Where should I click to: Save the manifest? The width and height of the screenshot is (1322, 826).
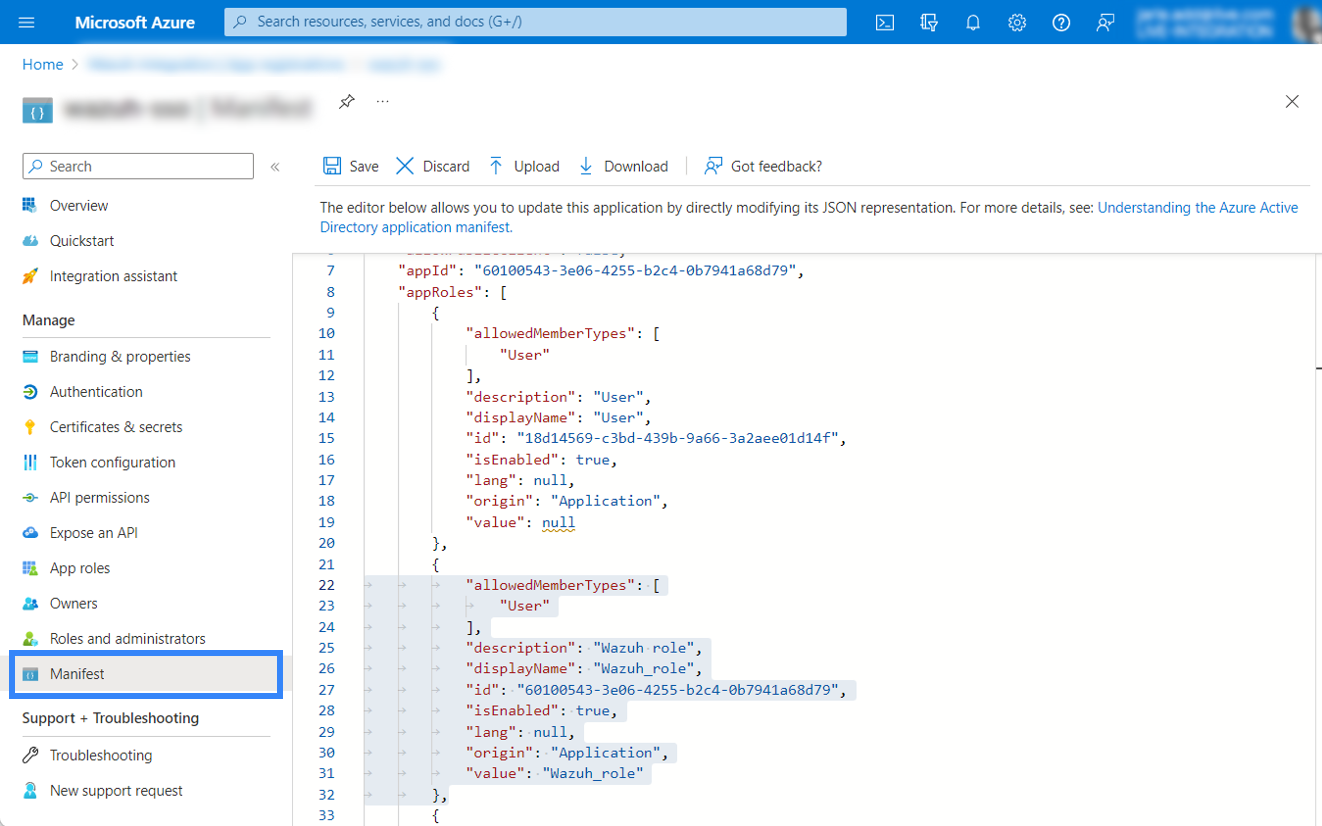[350, 166]
